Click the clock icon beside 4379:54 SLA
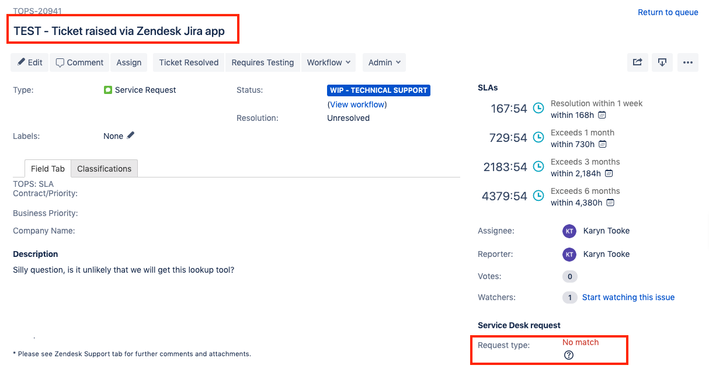 [x=538, y=196]
